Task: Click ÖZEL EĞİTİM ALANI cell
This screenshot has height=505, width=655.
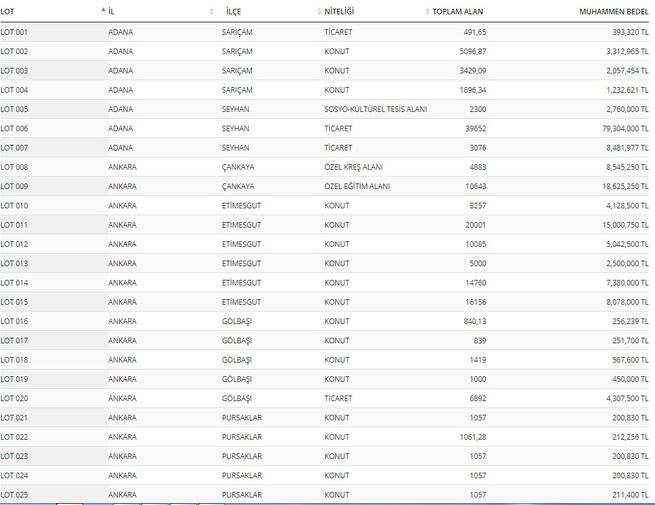Action: click(x=357, y=186)
